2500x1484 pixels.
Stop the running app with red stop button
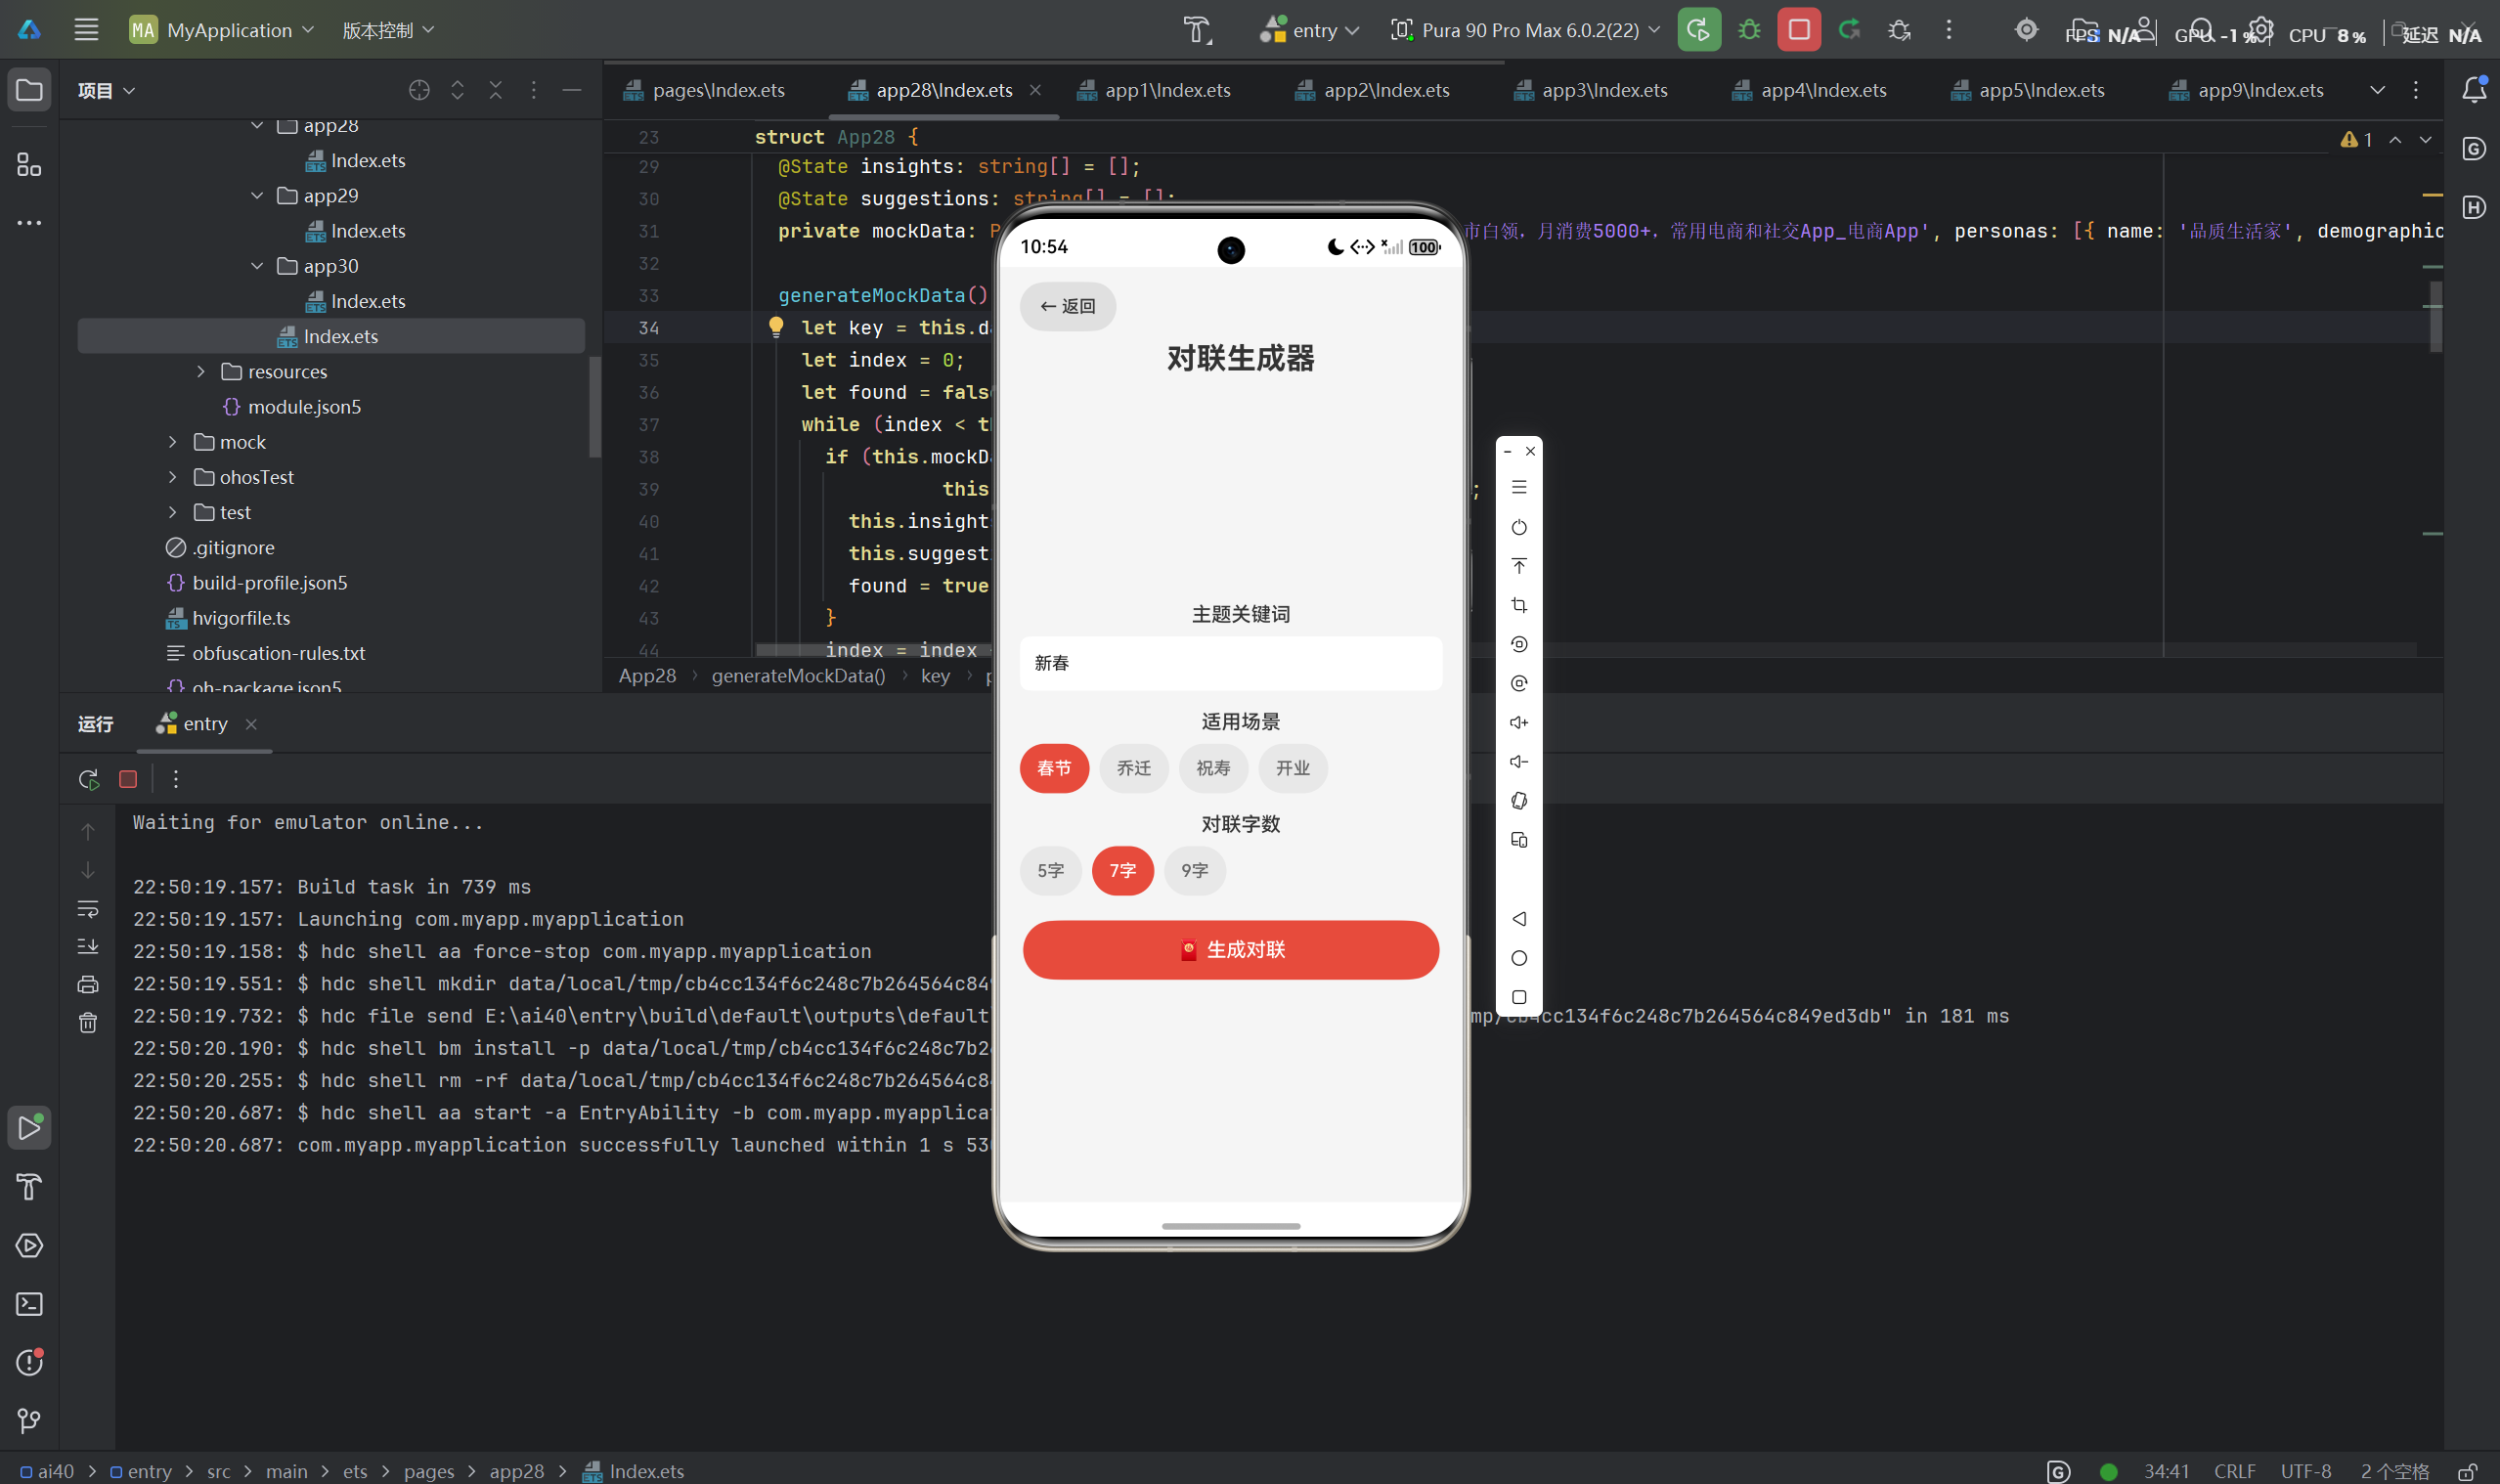pos(1799,30)
